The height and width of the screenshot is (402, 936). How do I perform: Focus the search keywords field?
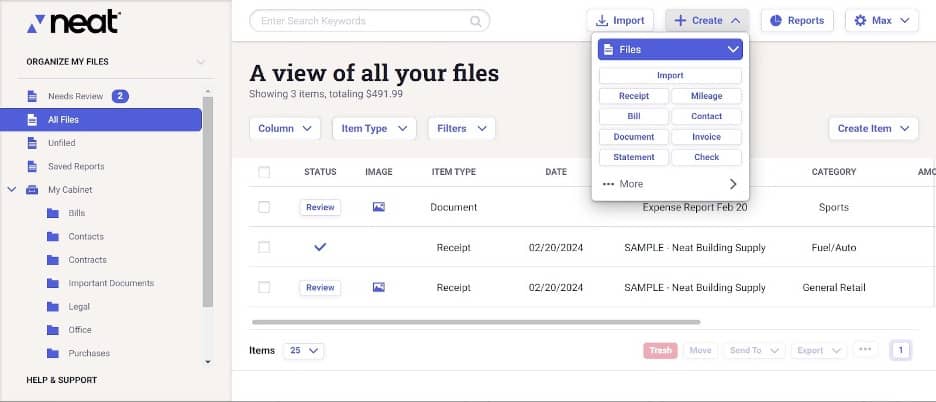(360, 21)
